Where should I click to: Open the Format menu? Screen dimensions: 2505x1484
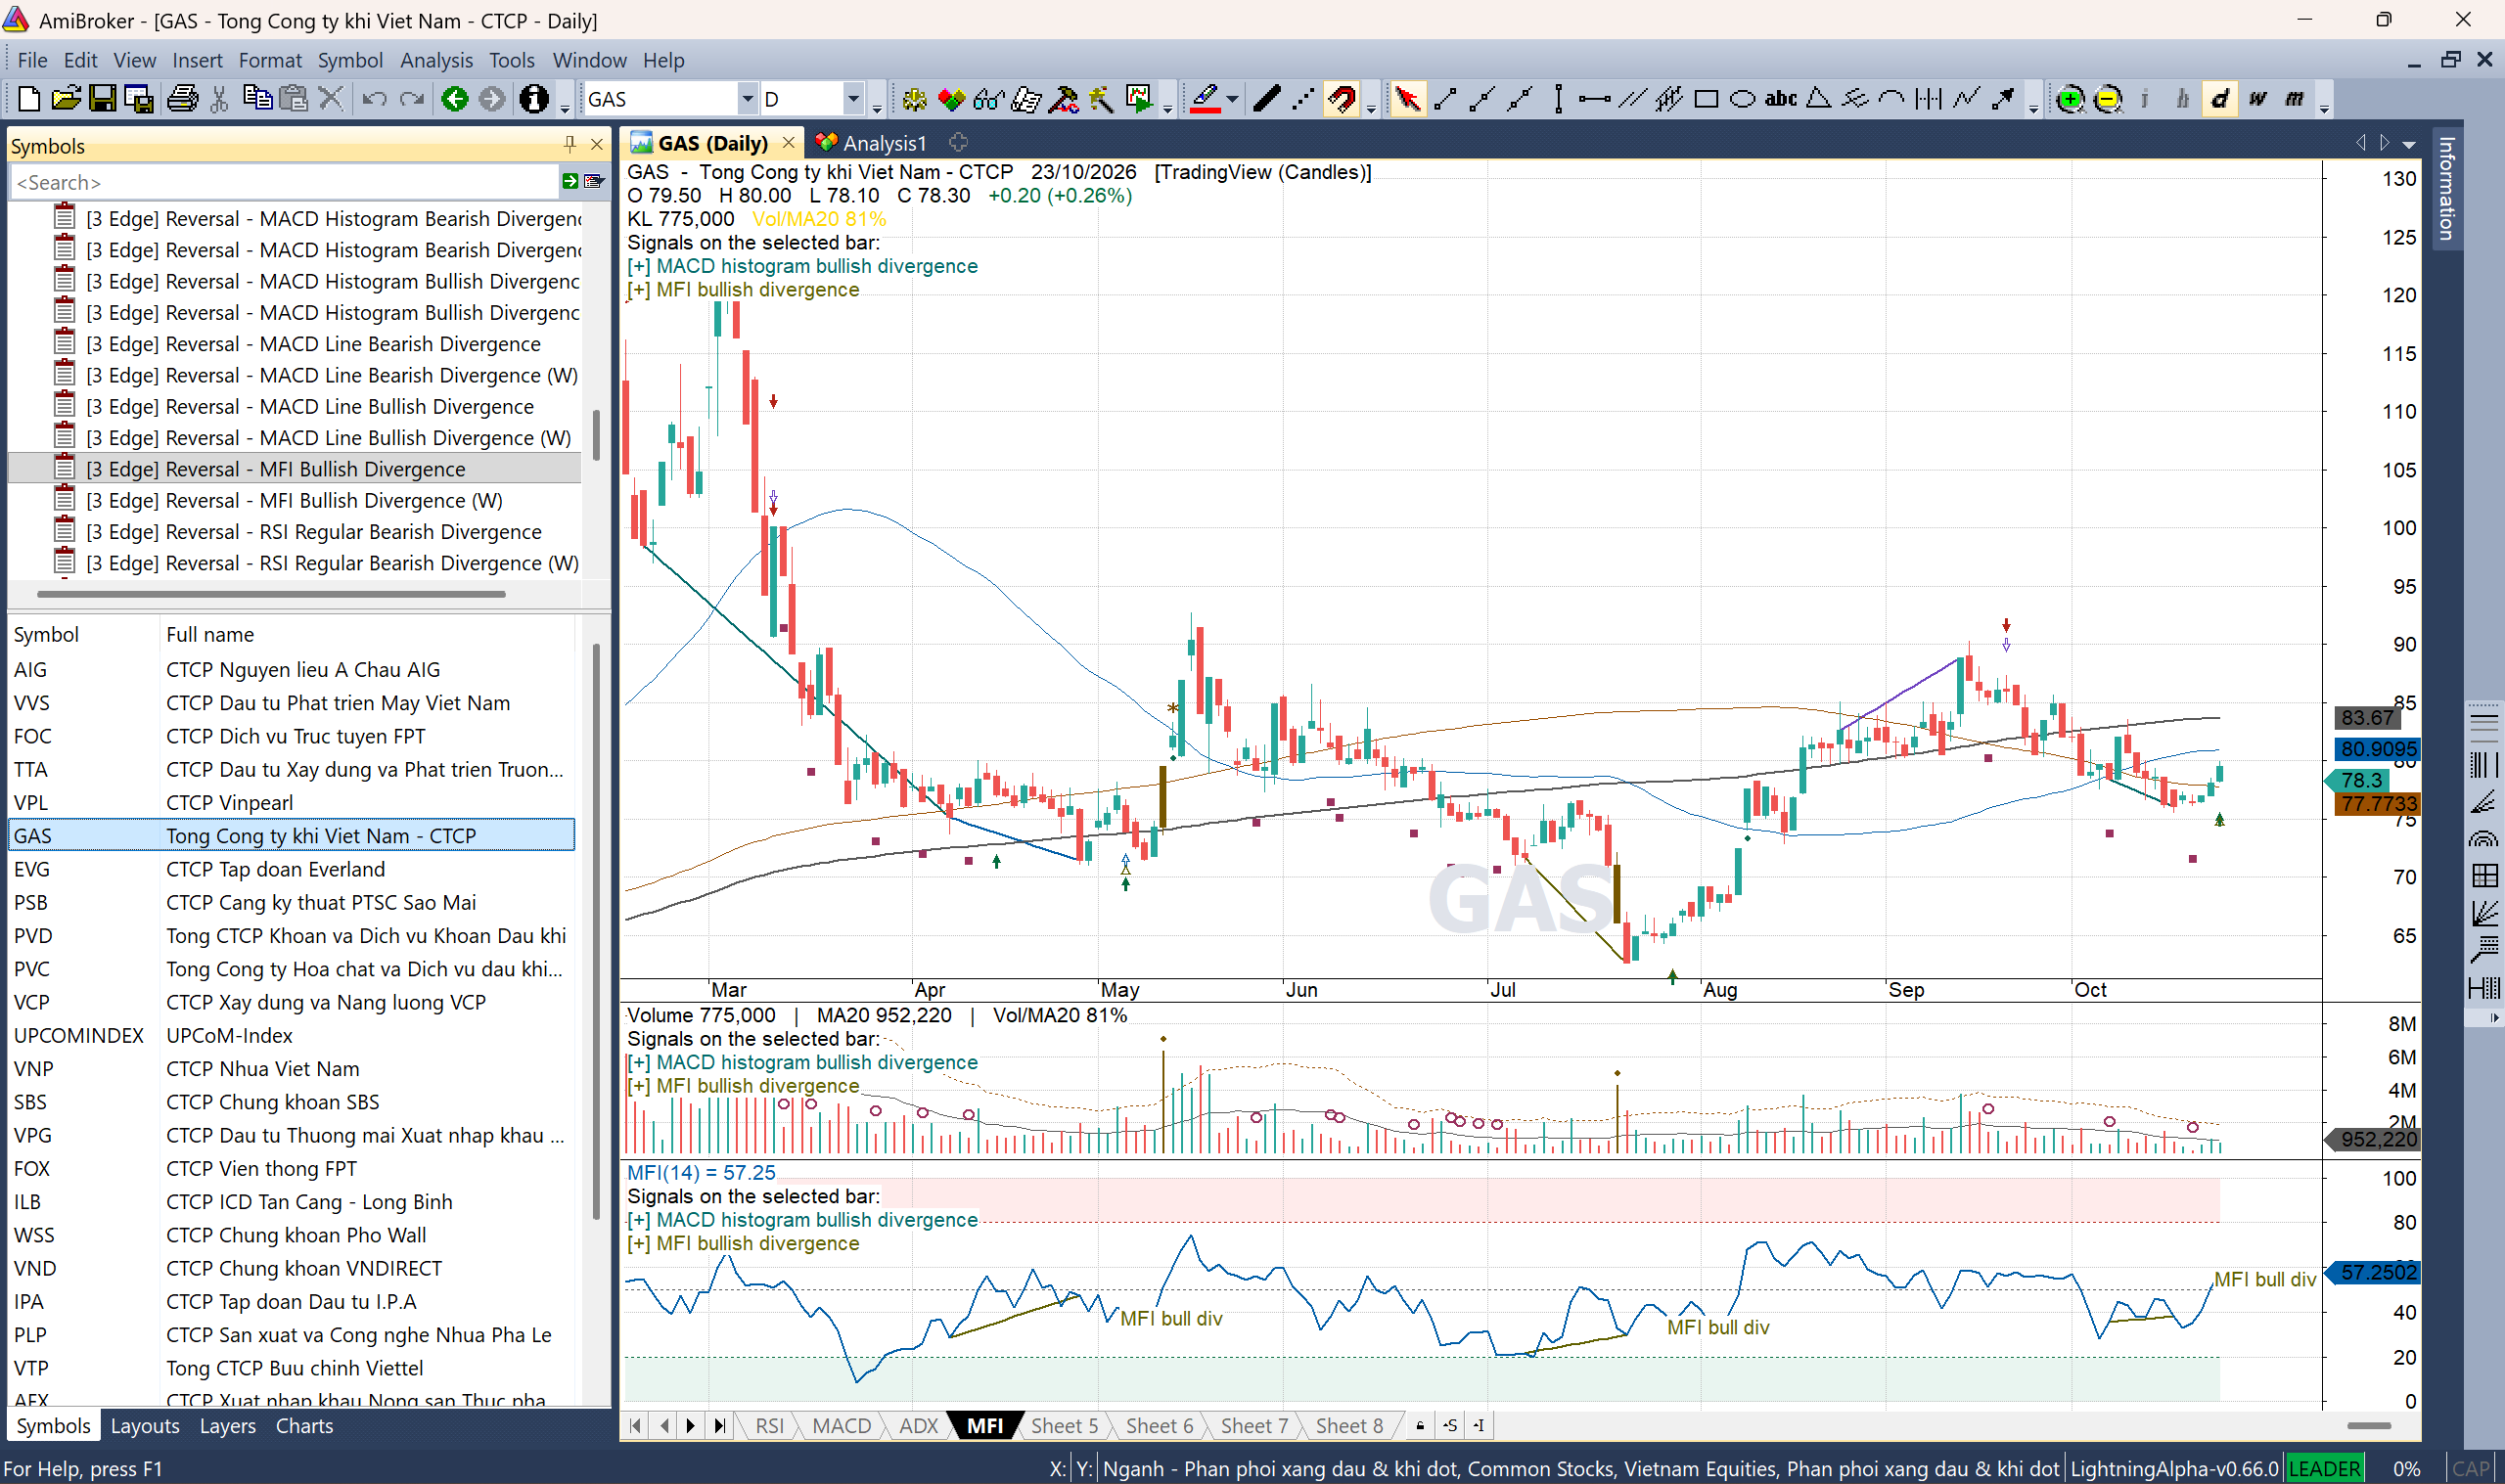pyautogui.click(x=269, y=60)
